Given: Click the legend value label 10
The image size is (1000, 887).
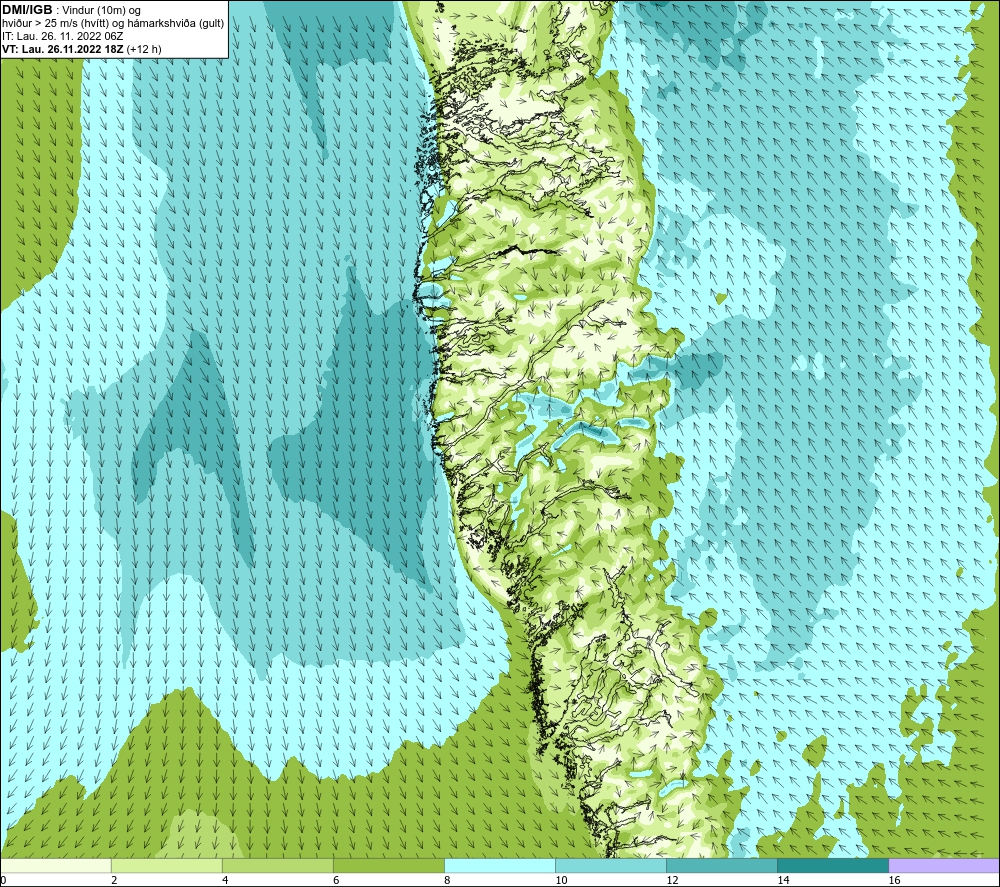Looking at the screenshot, I should [x=561, y=881].
